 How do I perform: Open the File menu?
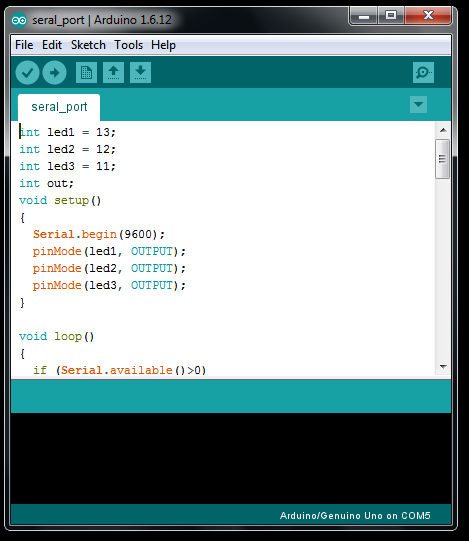(24, 45)
